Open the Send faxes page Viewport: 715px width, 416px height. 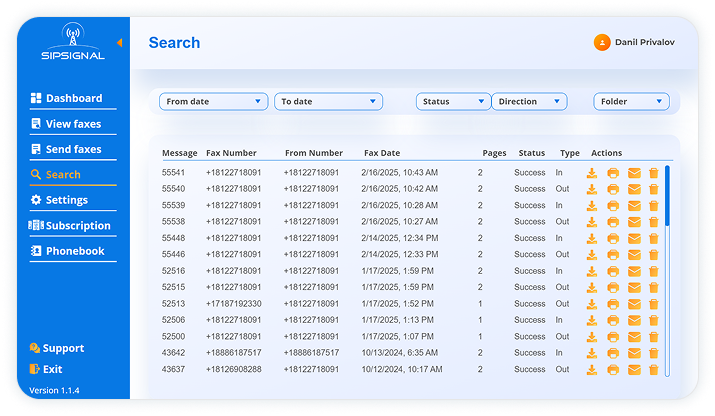click(73, 149)
